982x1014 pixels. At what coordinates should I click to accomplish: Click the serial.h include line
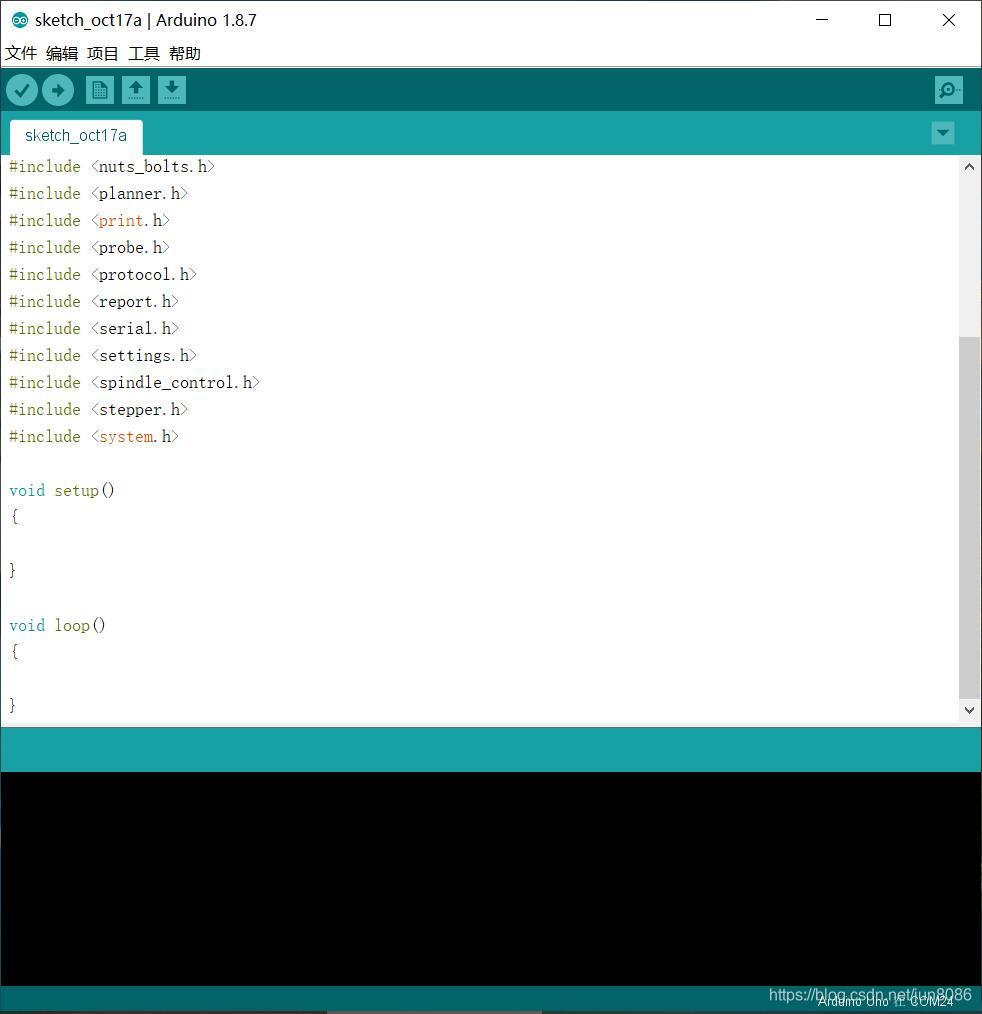[x=94, y=329]
